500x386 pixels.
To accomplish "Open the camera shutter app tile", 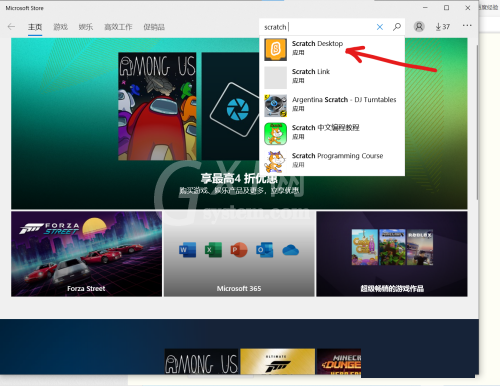I will click(x=231, y=106).
